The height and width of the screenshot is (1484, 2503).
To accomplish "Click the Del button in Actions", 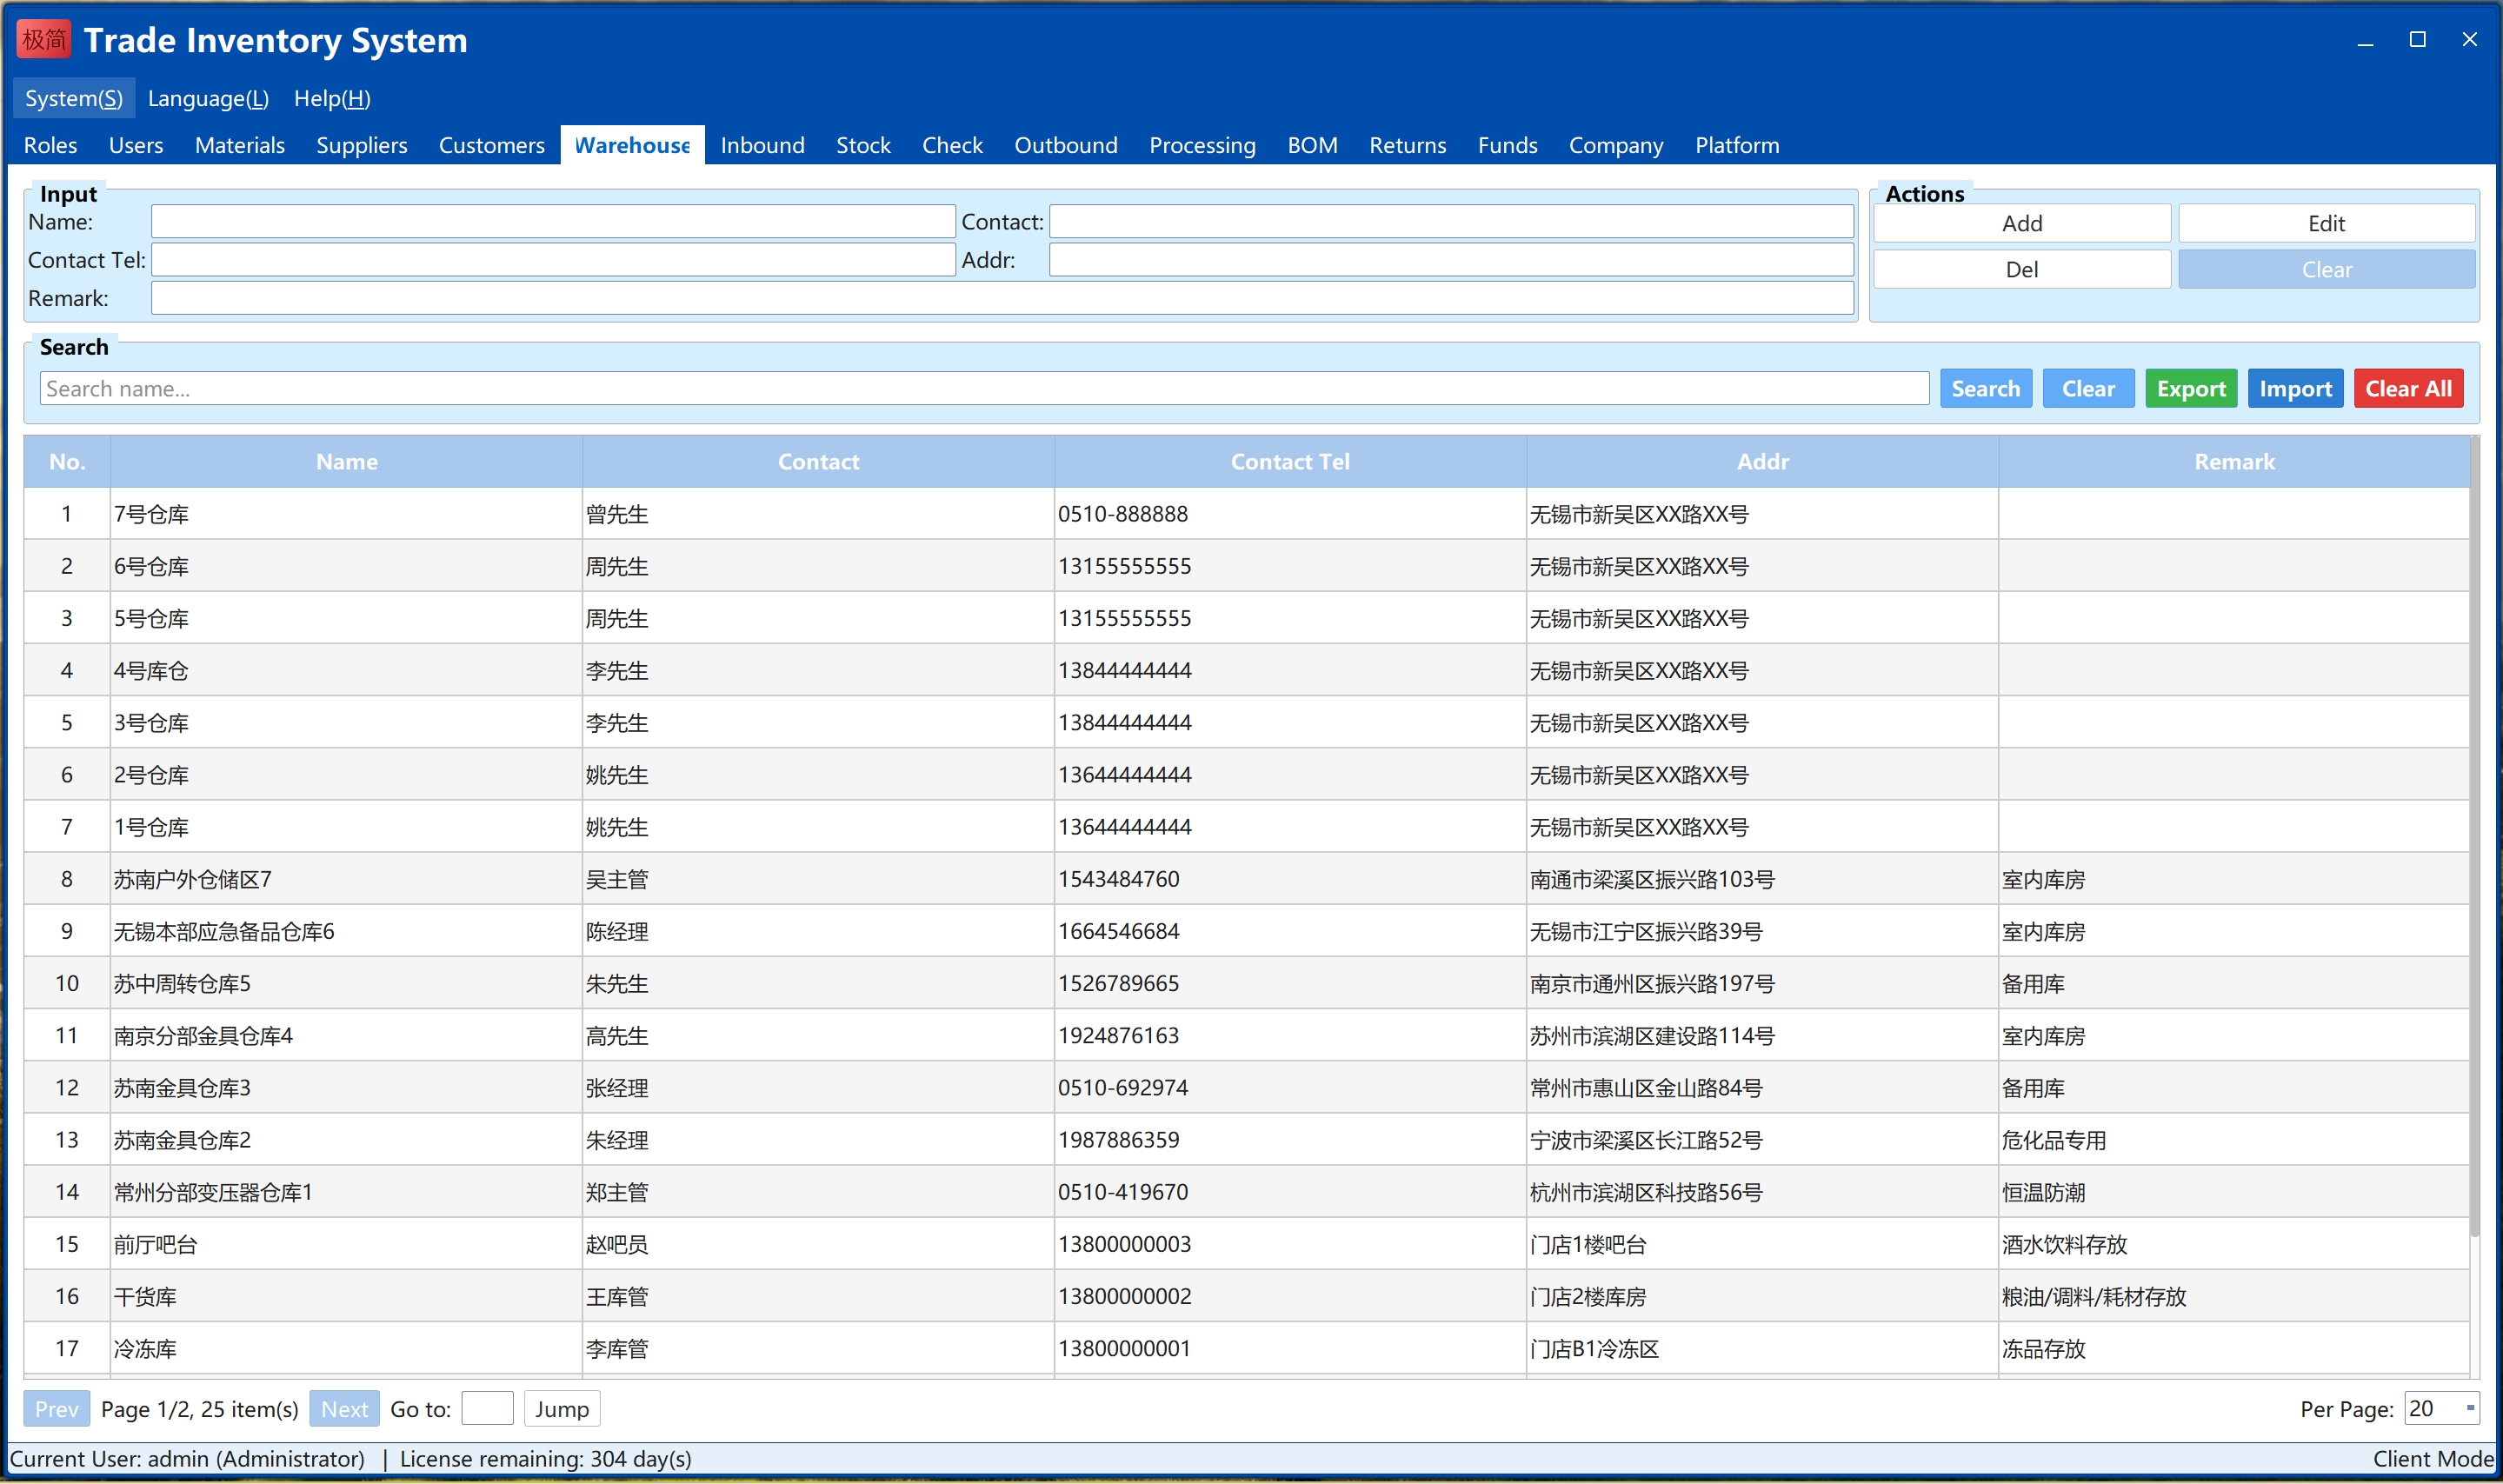I will 2022,269.
